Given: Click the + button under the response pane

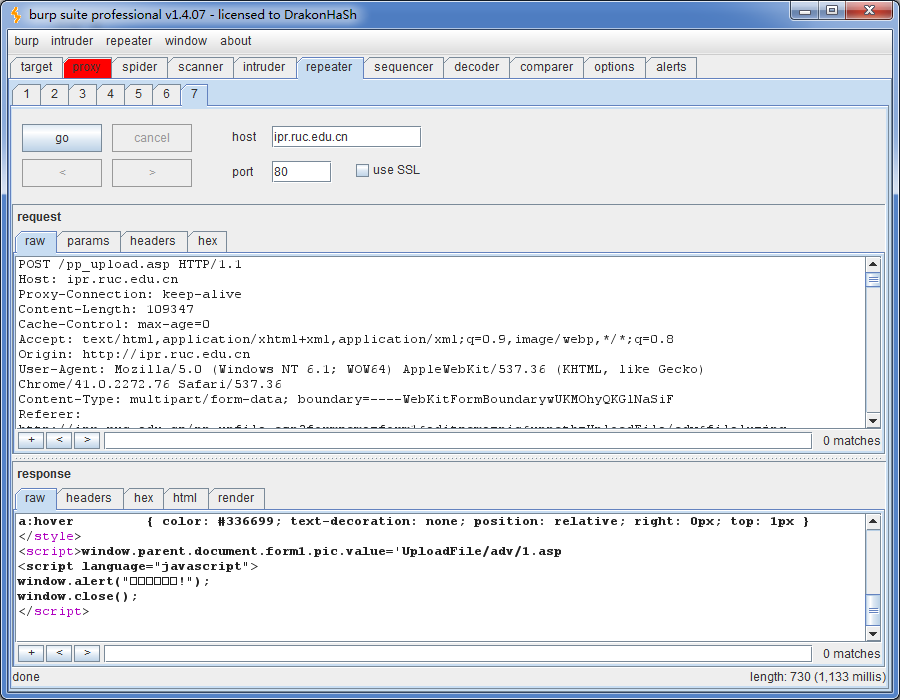Looking at the screenshot, I should (32, 653).
